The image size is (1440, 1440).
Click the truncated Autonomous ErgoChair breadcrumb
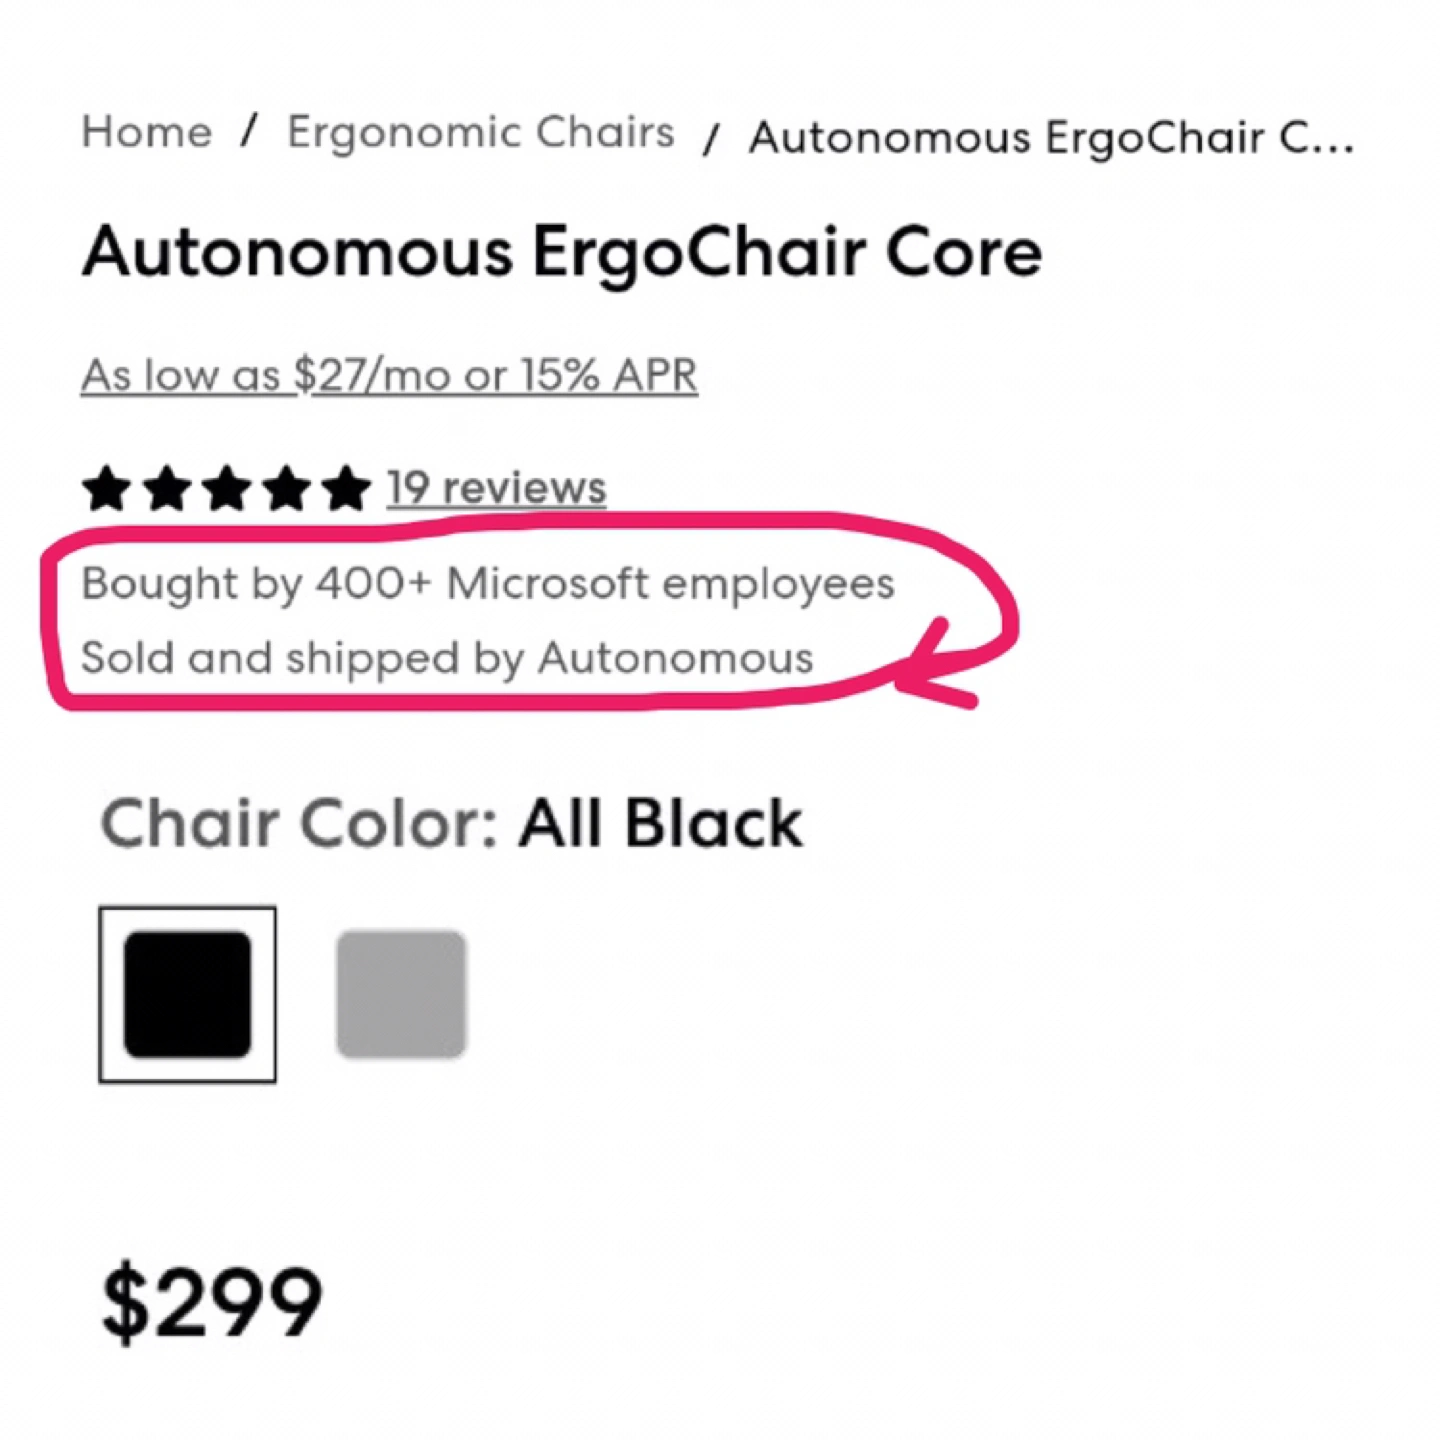click(1050, 138)
